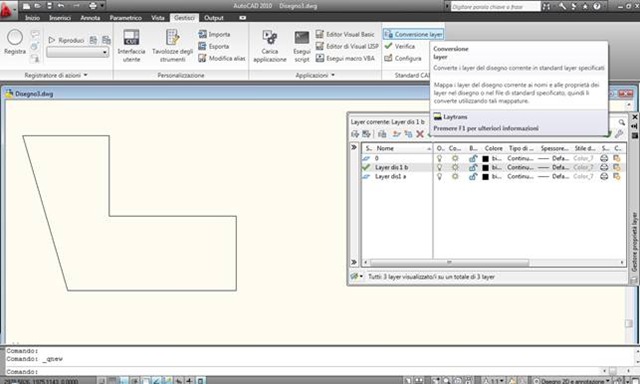This screenshot has width=640, height=384.
Task: Toggle the padlock for Layer dis 1 b
Action: [x=473, y=167]
